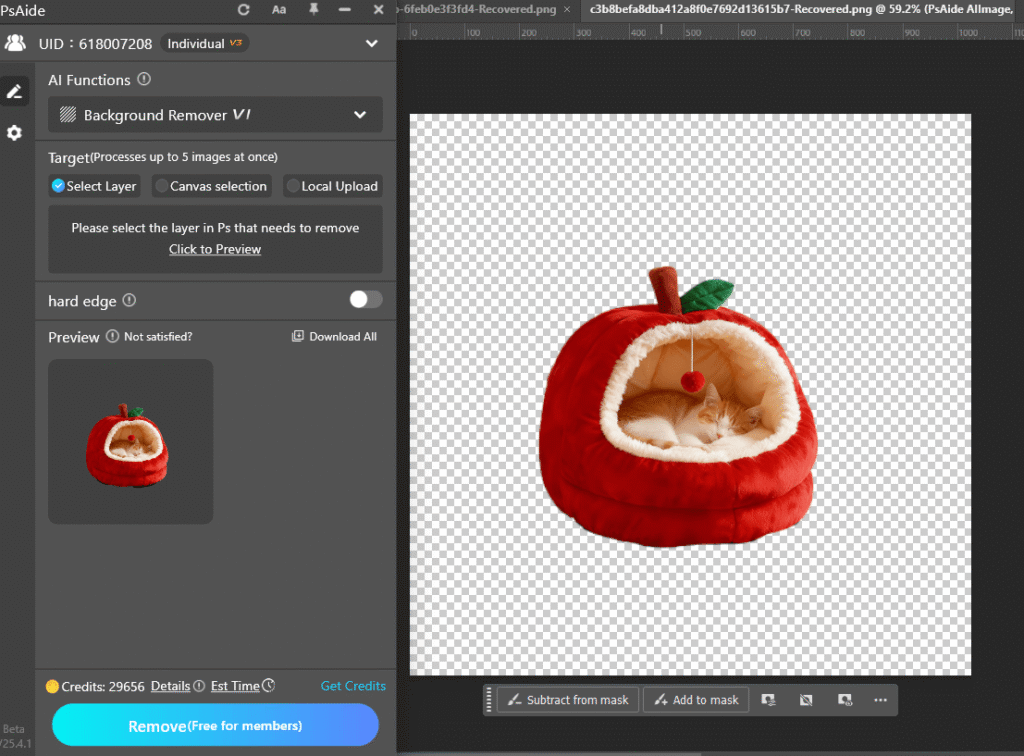Click the refresh icon in PsAide title bar
Image resolution: width=1024 pixels, height=756 pixels.
click(243, 11)
